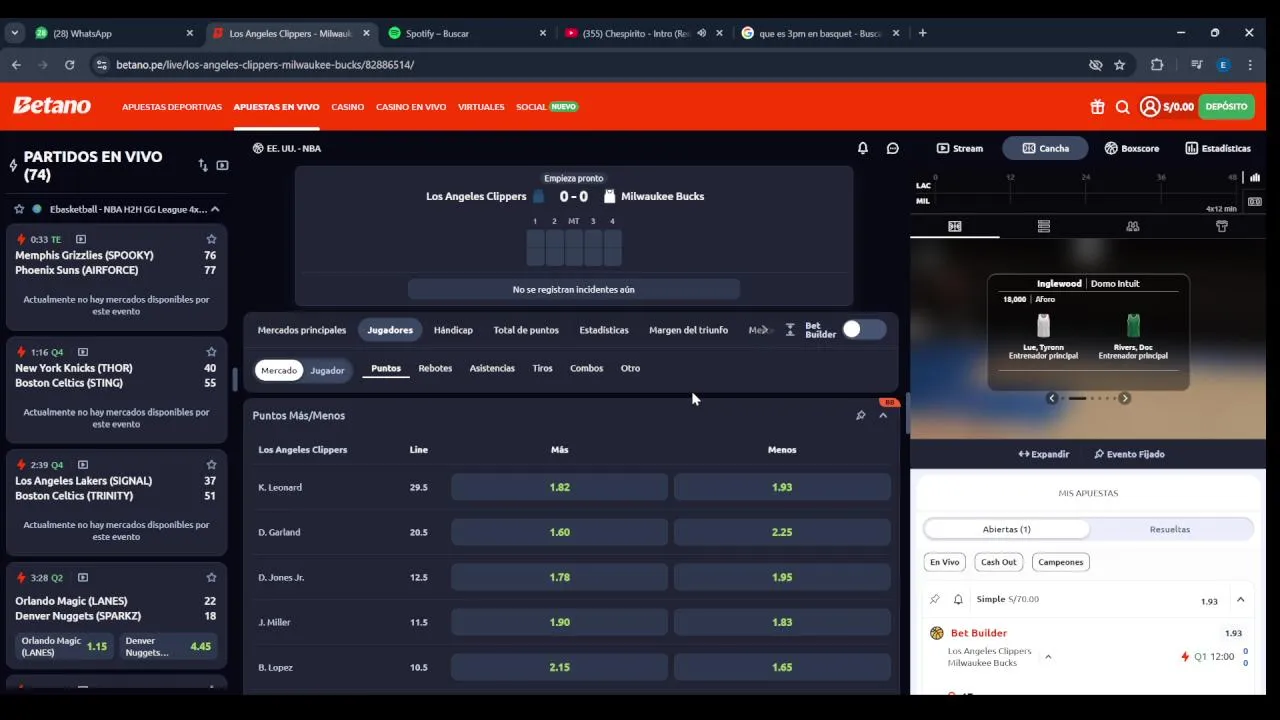This screenshot has height=720, width=1280.
Task: Select the Mercado view option
Action: pyautogui.click(x=279, y=370)
